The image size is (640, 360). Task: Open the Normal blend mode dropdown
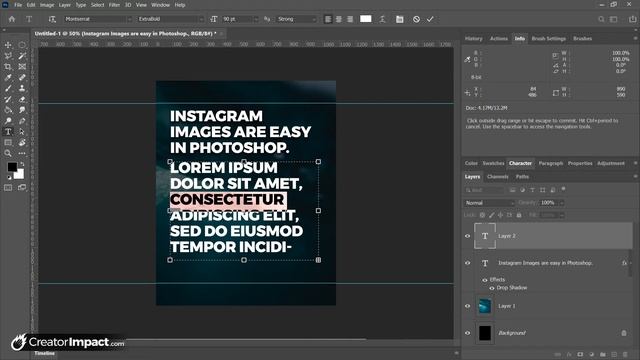coord(489,203)
